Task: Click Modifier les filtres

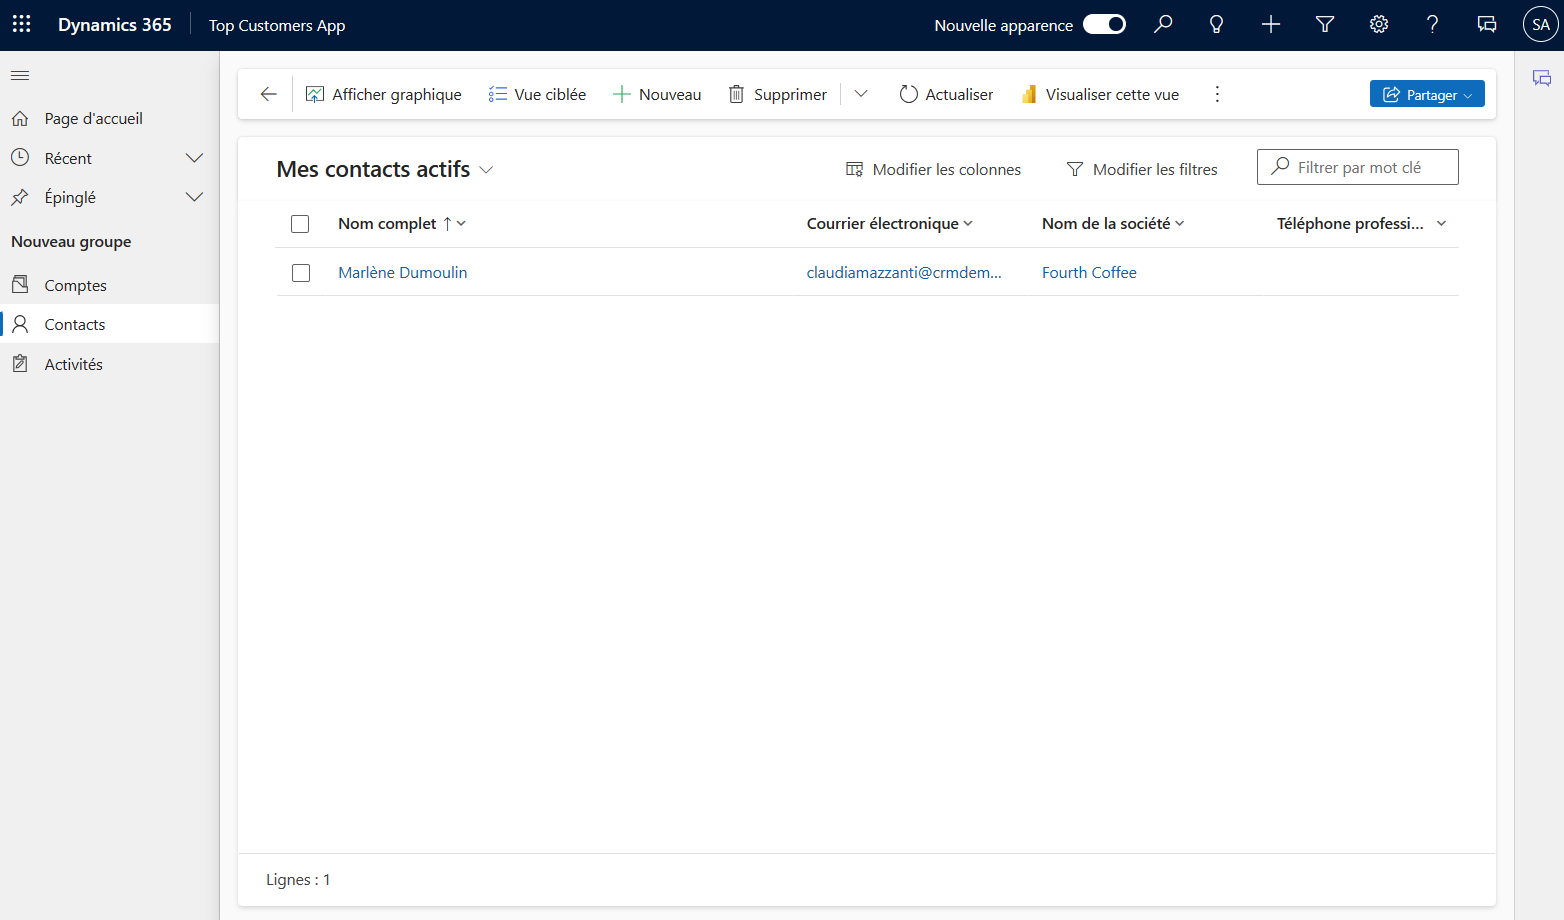Action: tap(1142, 169)
